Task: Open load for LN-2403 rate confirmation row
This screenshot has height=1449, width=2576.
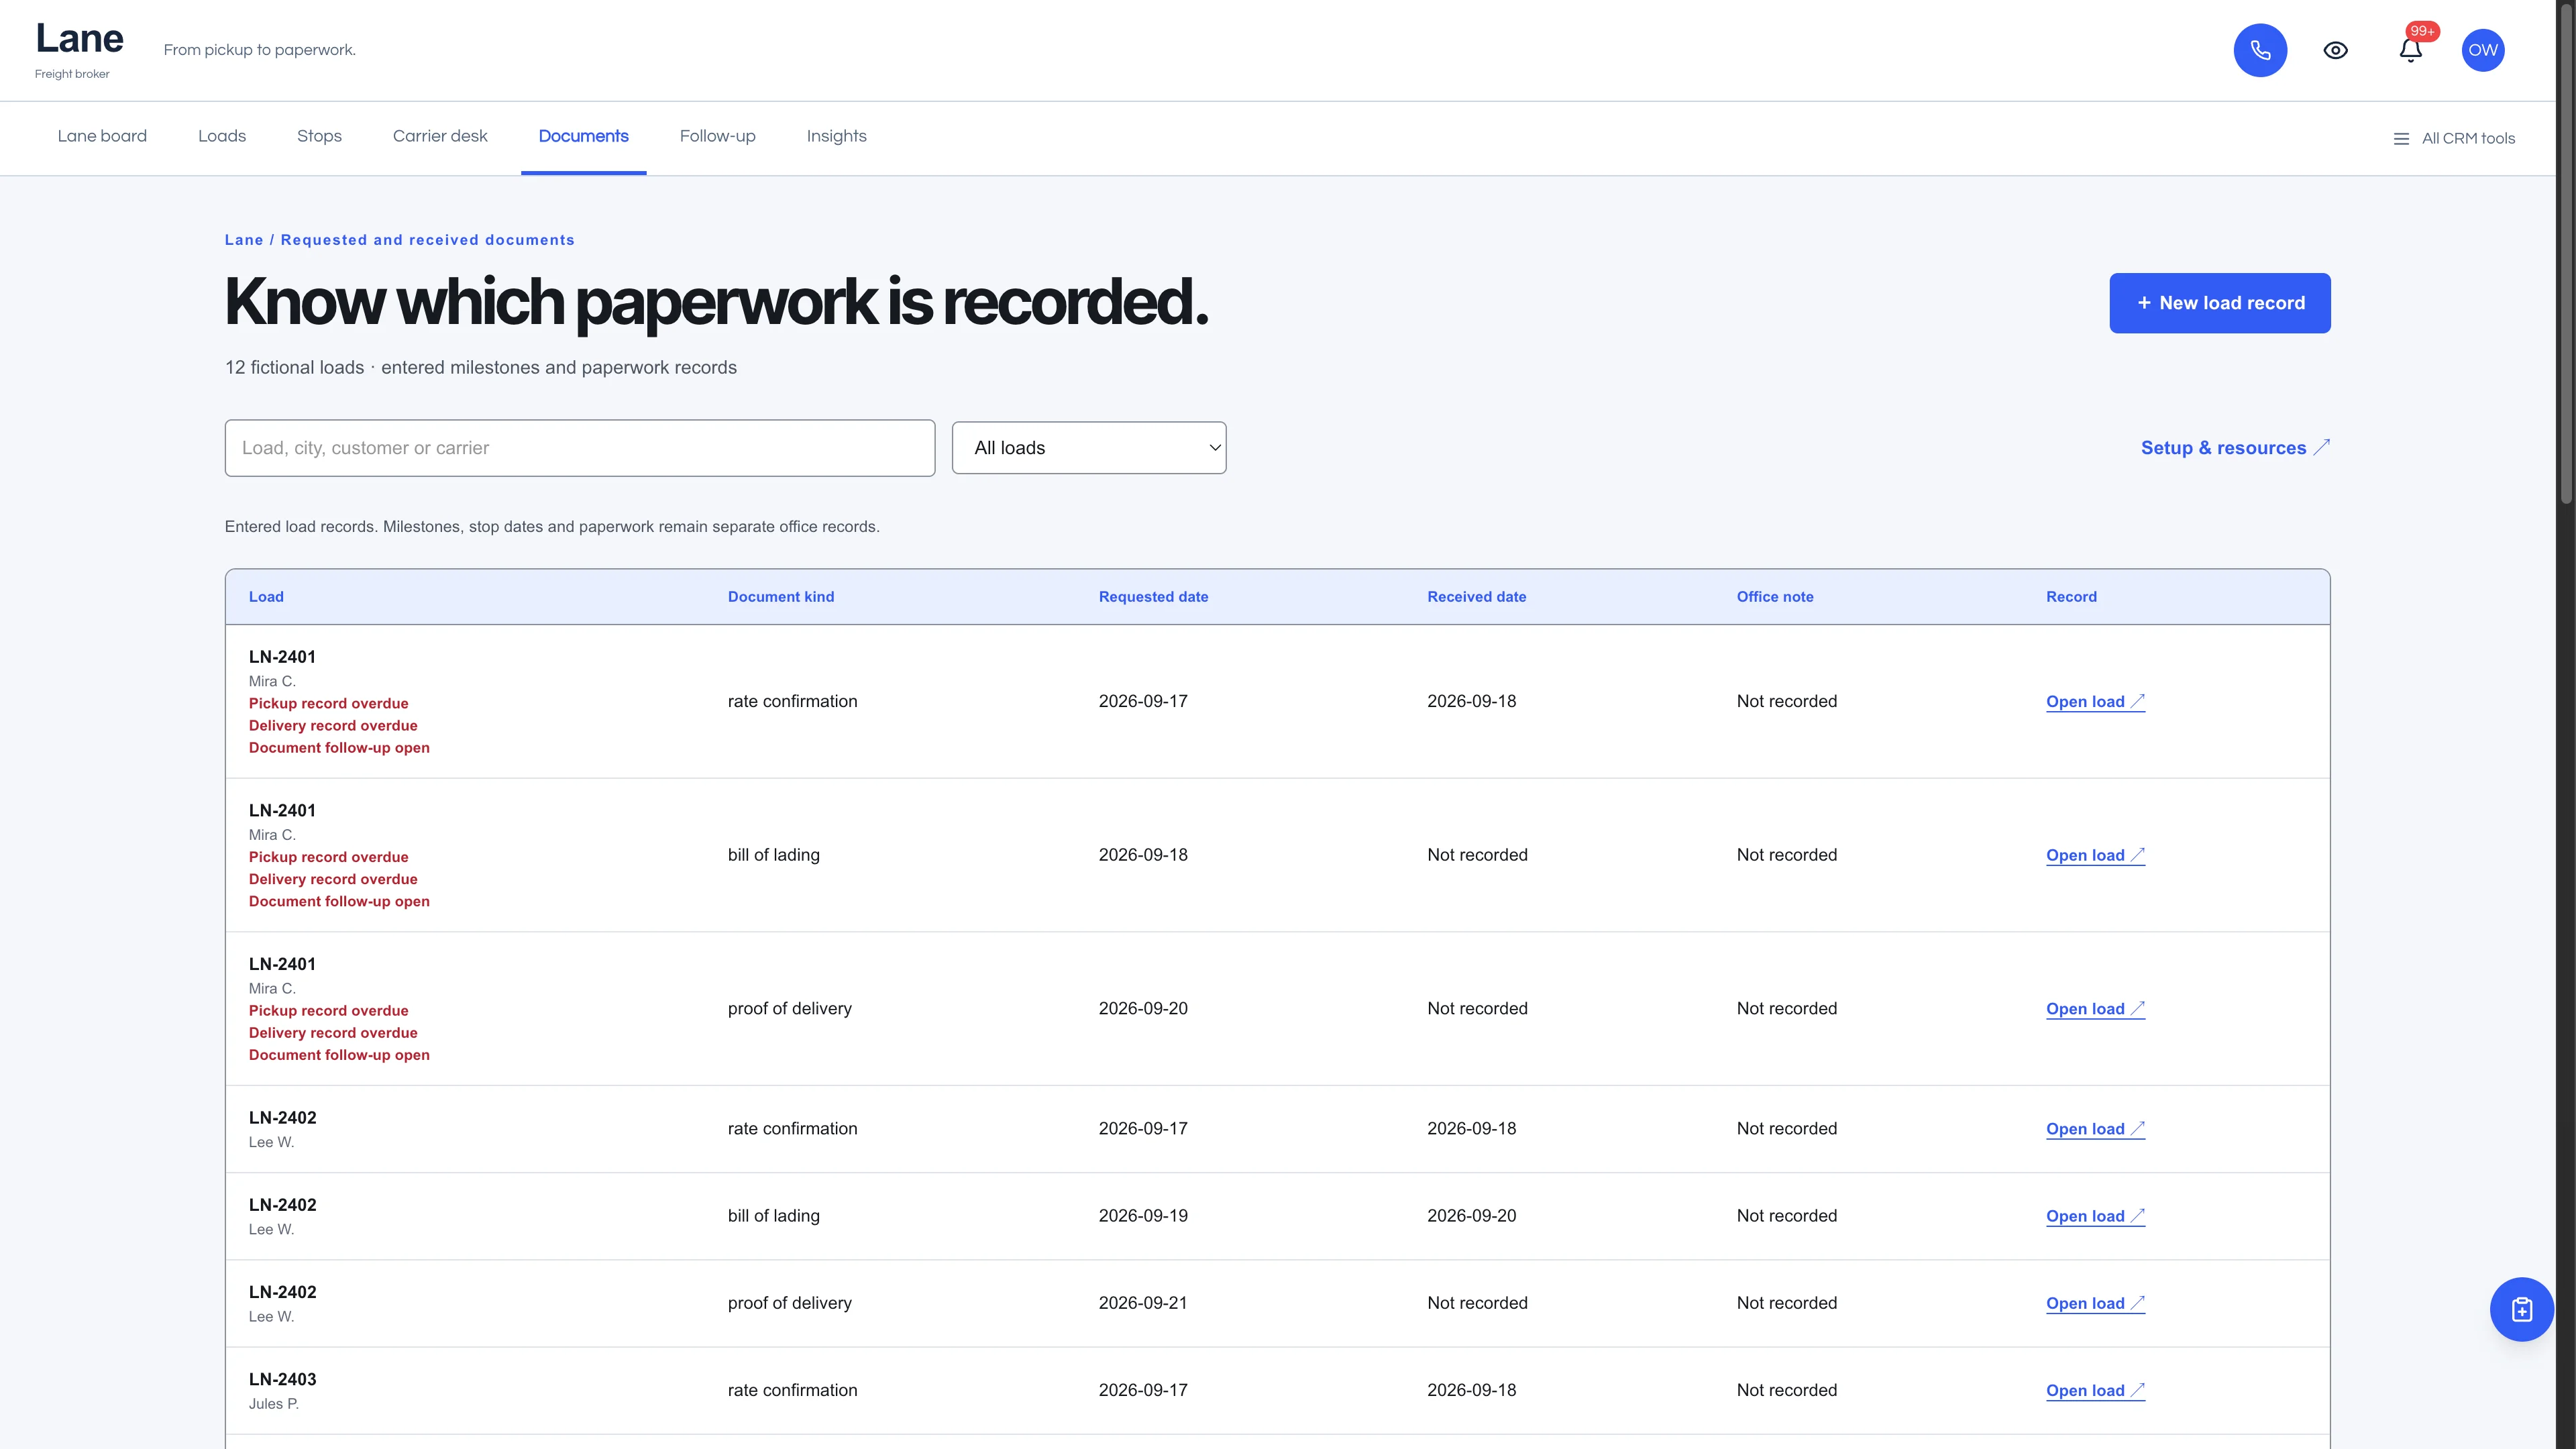Action: 2095,1390
